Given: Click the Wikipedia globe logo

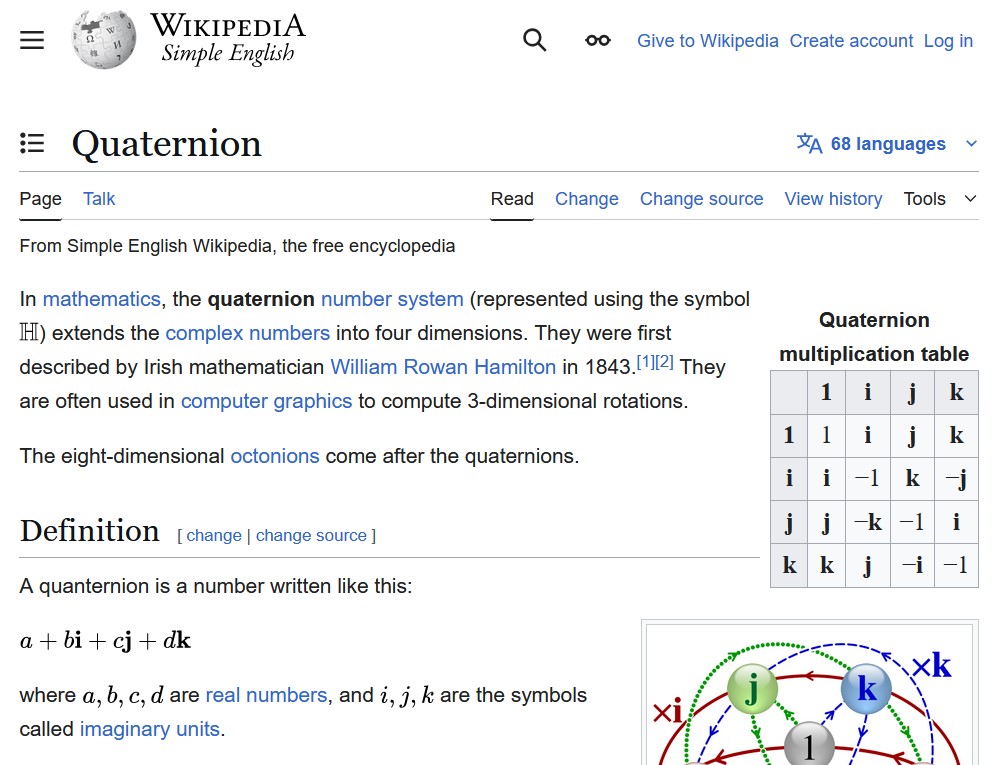Looking at the screenshot, I should tap(104, 39).
